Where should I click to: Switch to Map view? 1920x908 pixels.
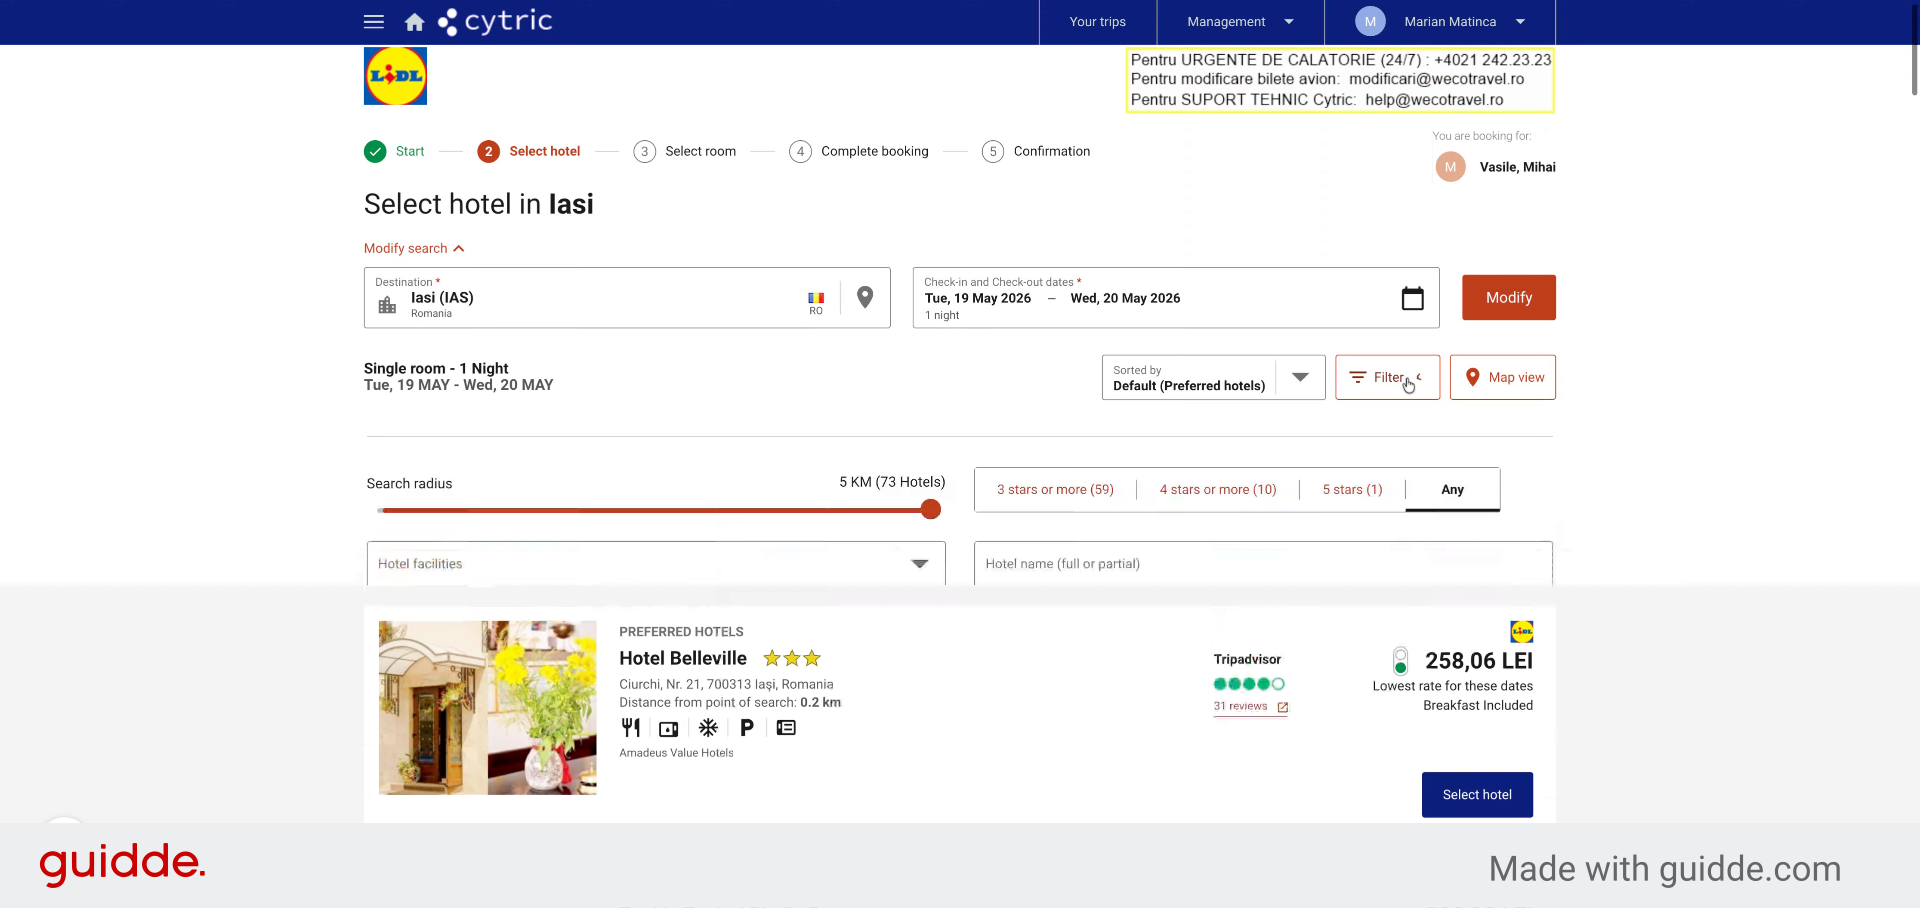[x=1502, y=377]
